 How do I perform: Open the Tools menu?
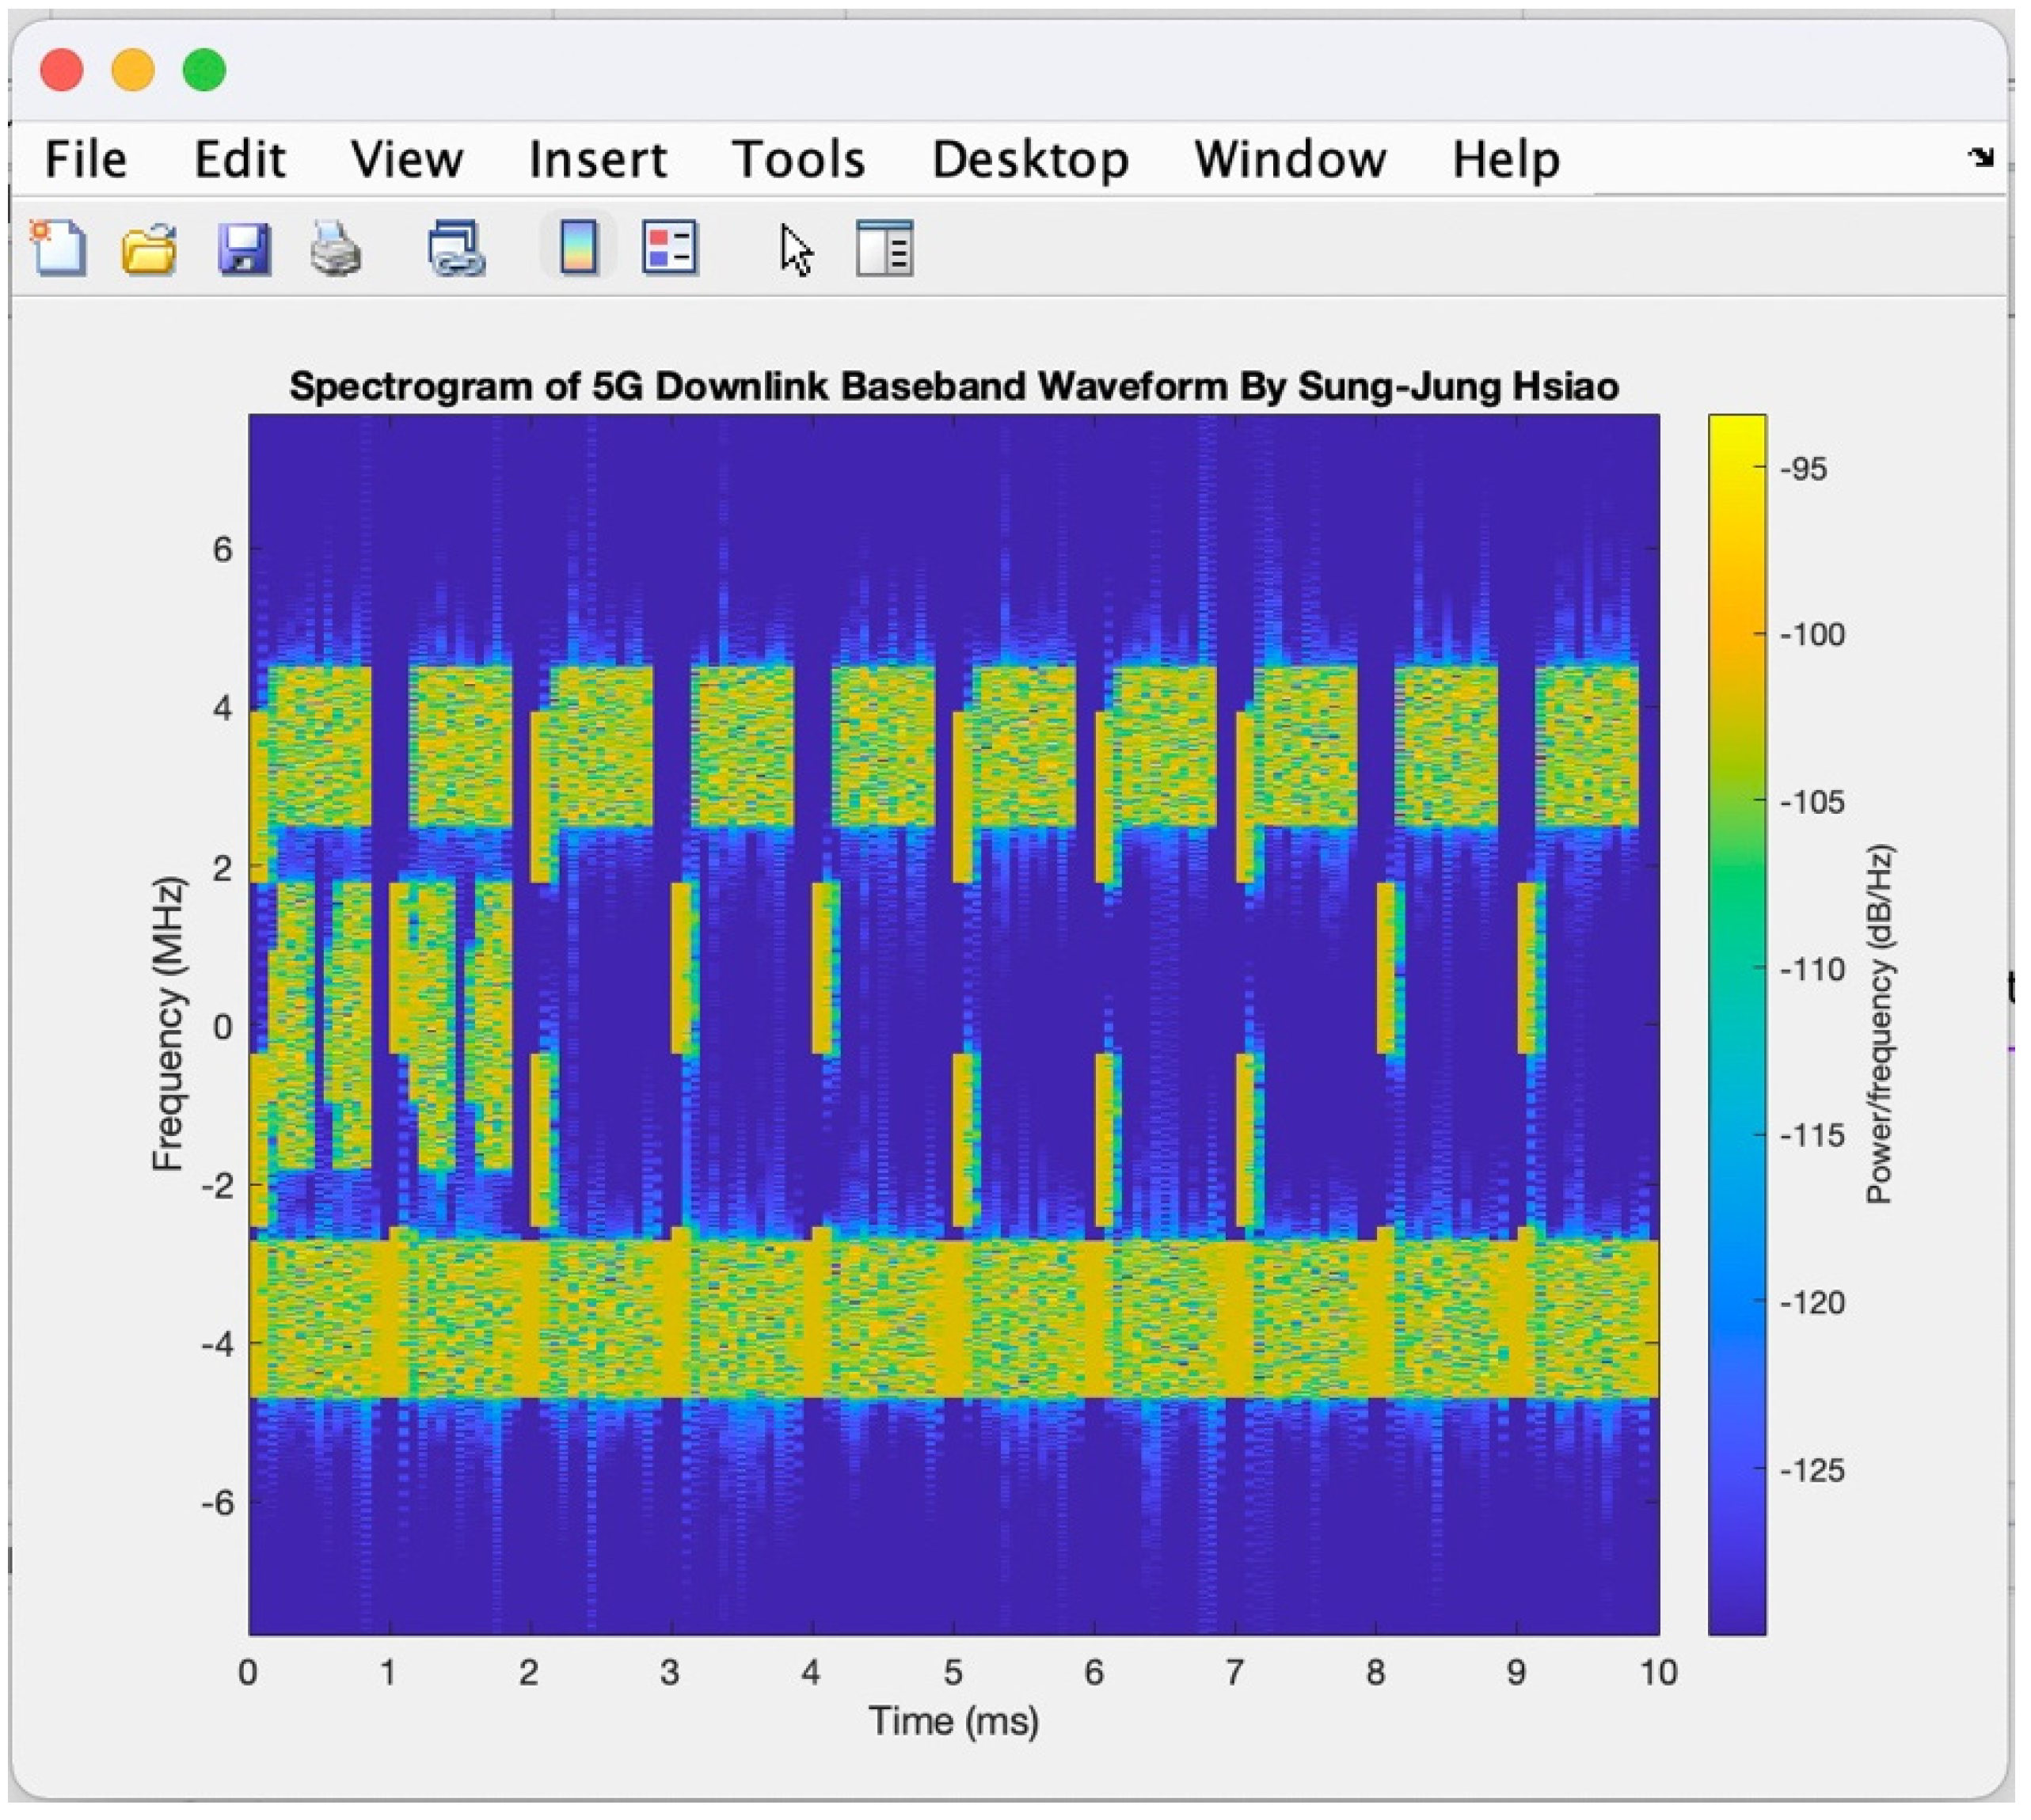[x=798, y=160]
